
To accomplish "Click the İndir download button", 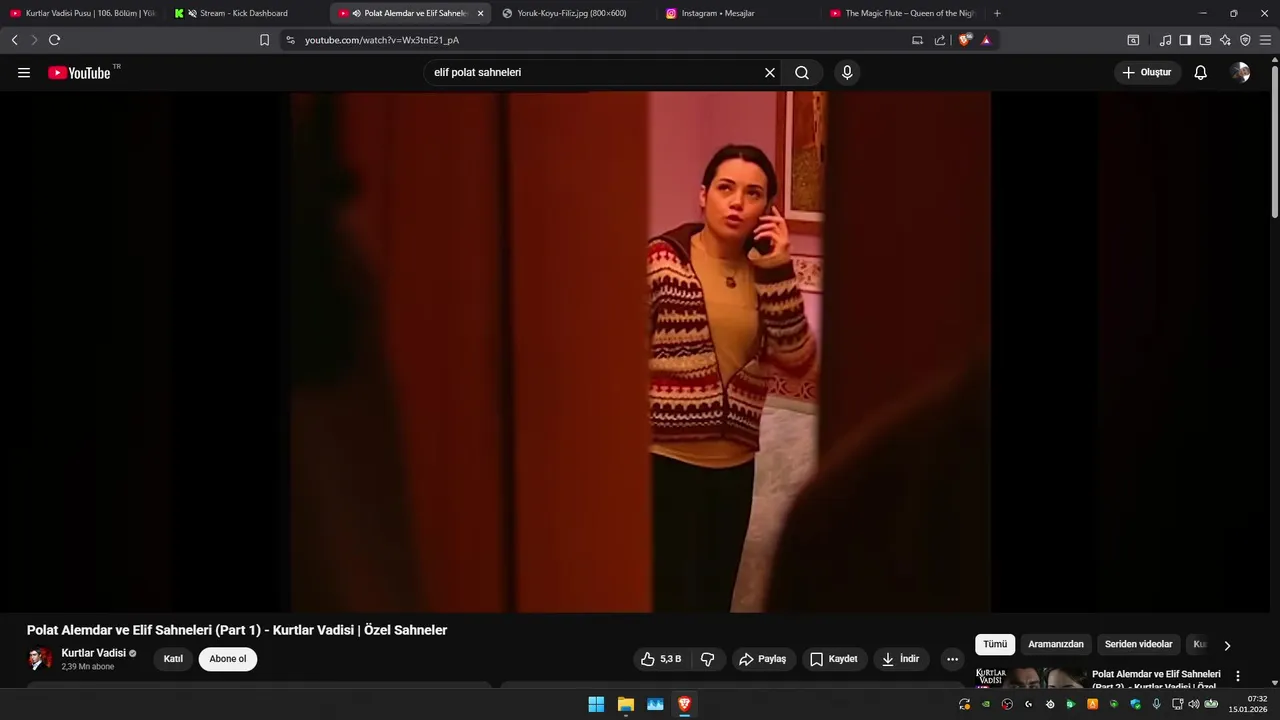I will click(901, 659).
